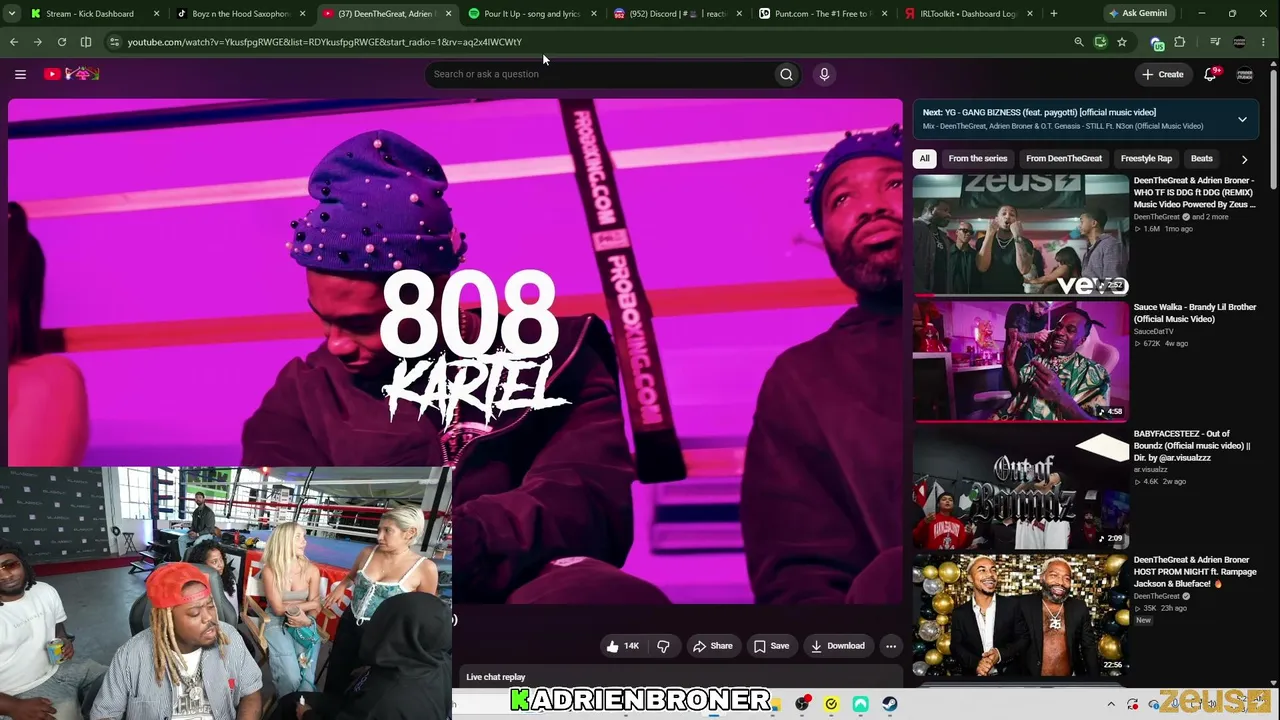Go forward with browser forward arrow
The image size is (1280, 720).
click(38, 42)
